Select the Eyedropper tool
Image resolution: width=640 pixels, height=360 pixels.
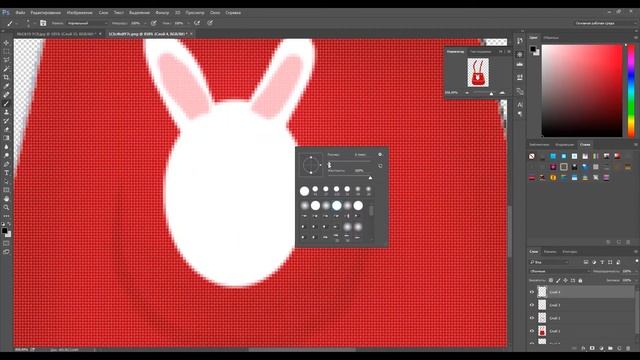pyautogui.click(x=6, y=86)
